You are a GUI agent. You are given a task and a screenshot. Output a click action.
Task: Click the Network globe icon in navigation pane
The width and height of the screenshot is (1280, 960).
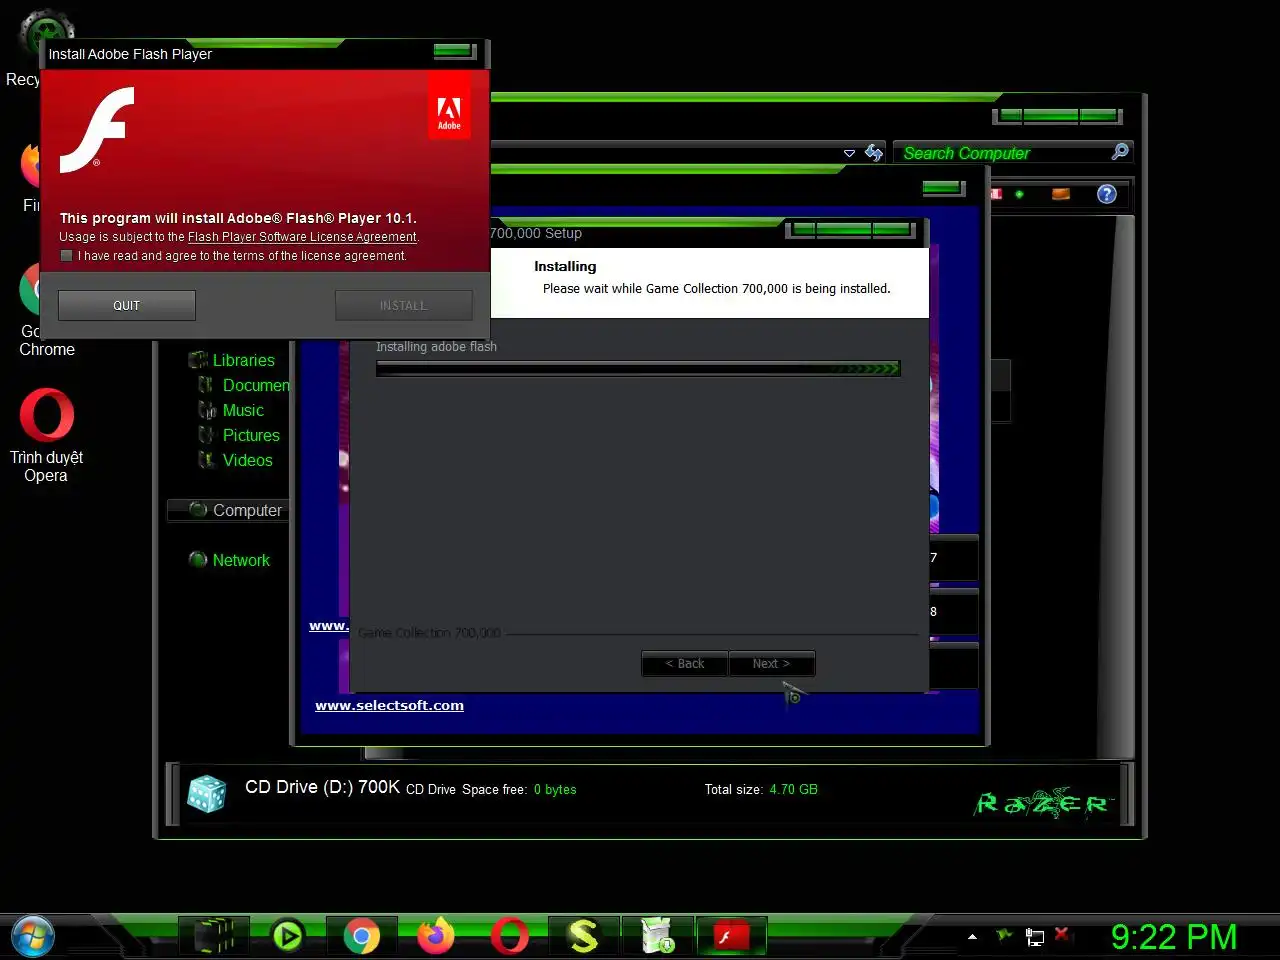[x=198, y=560]
